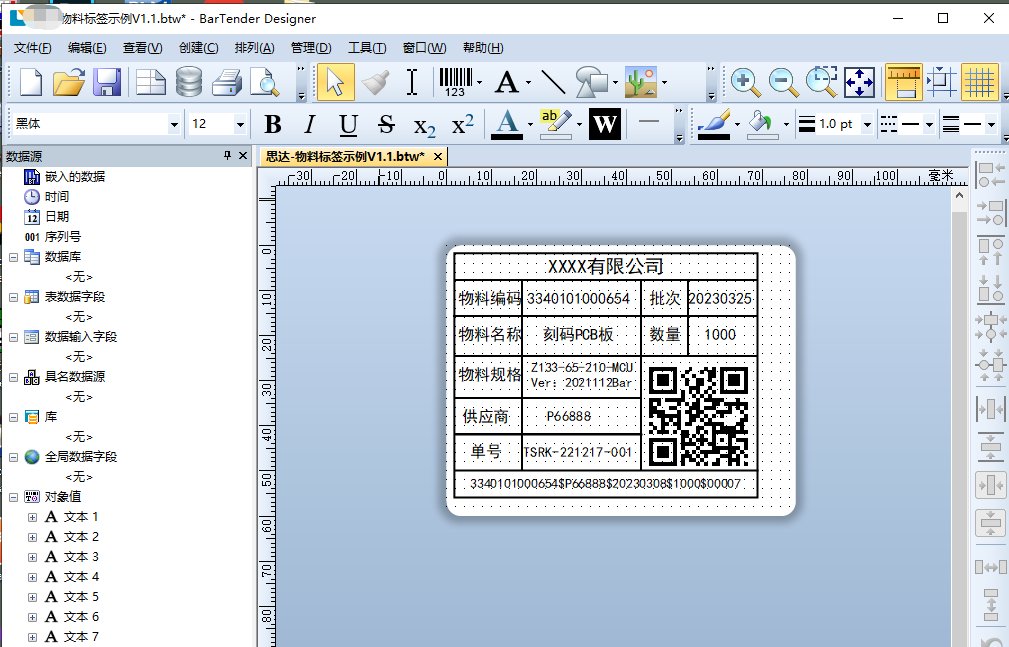Activate the pointer selection tool
This screenshot has width=1009, height=647.
pos(335,82)
